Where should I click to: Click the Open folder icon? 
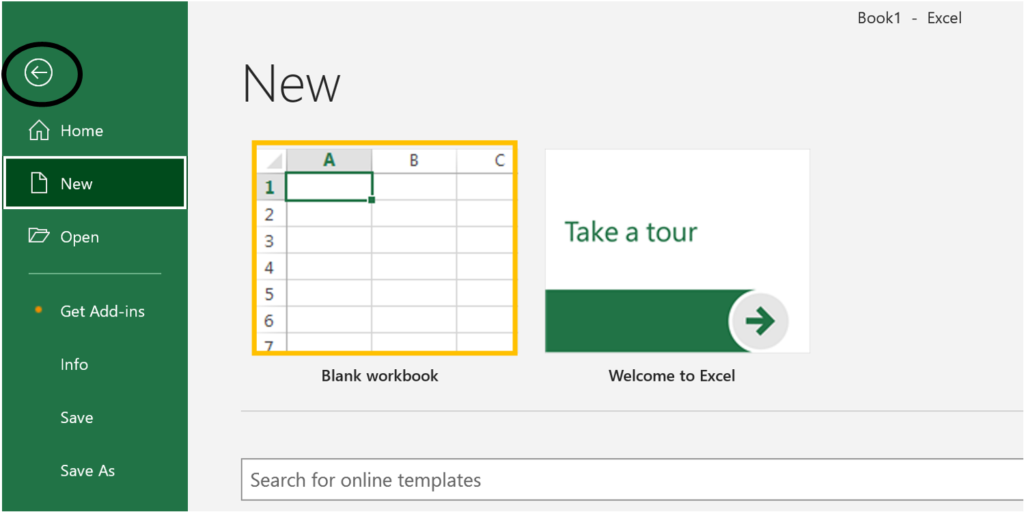[39, 236]
